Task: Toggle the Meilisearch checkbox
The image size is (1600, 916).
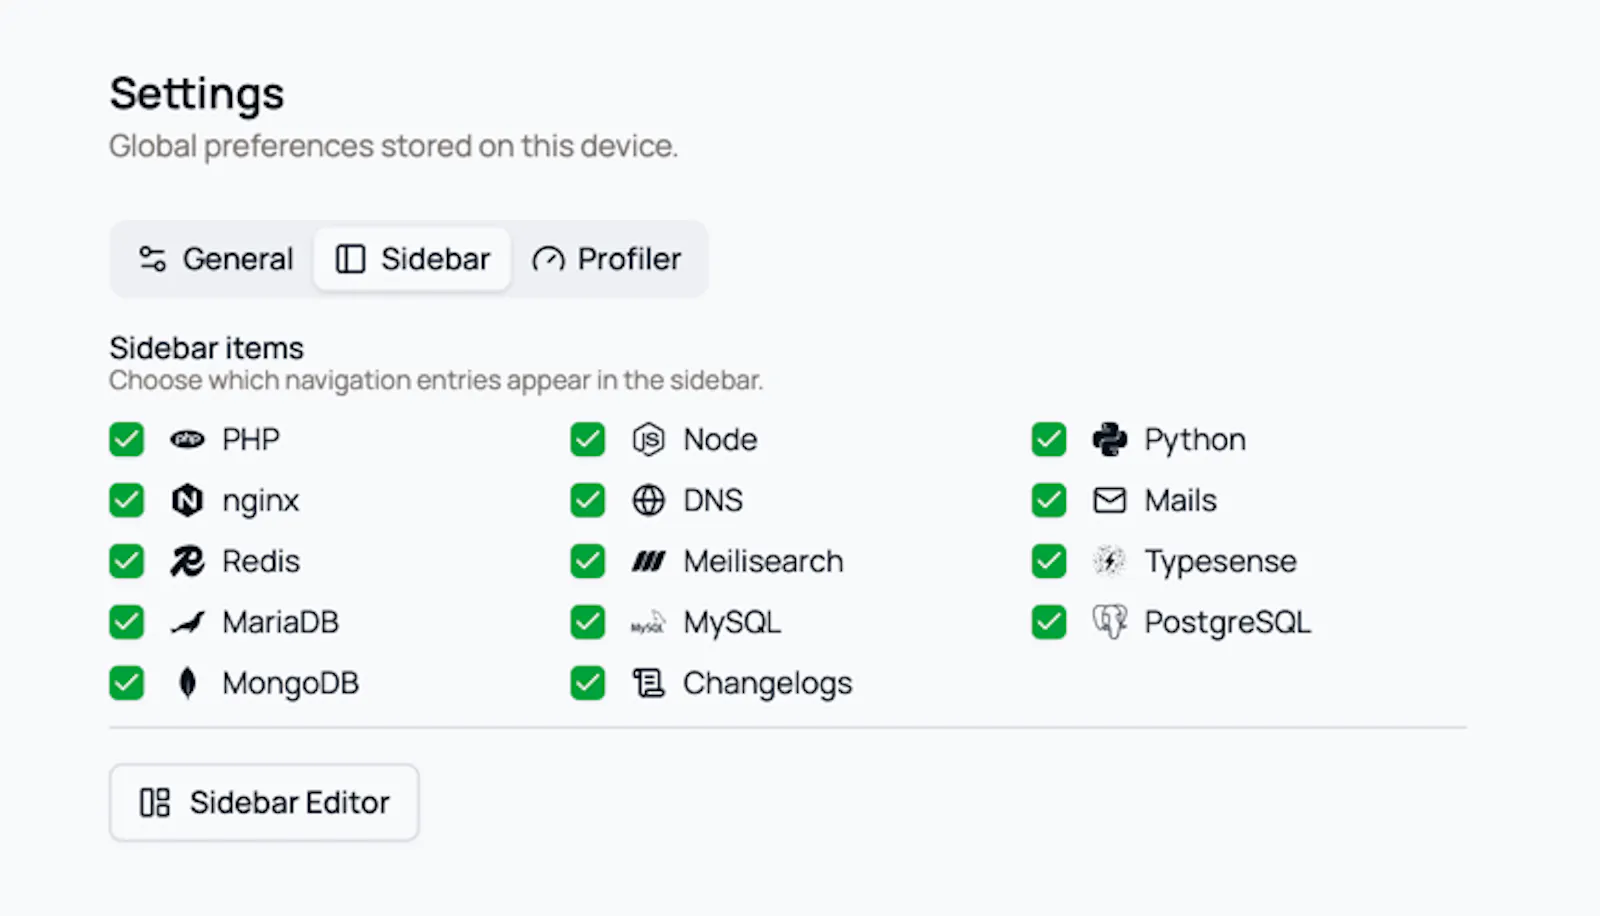Action: [x=588, y=561]
